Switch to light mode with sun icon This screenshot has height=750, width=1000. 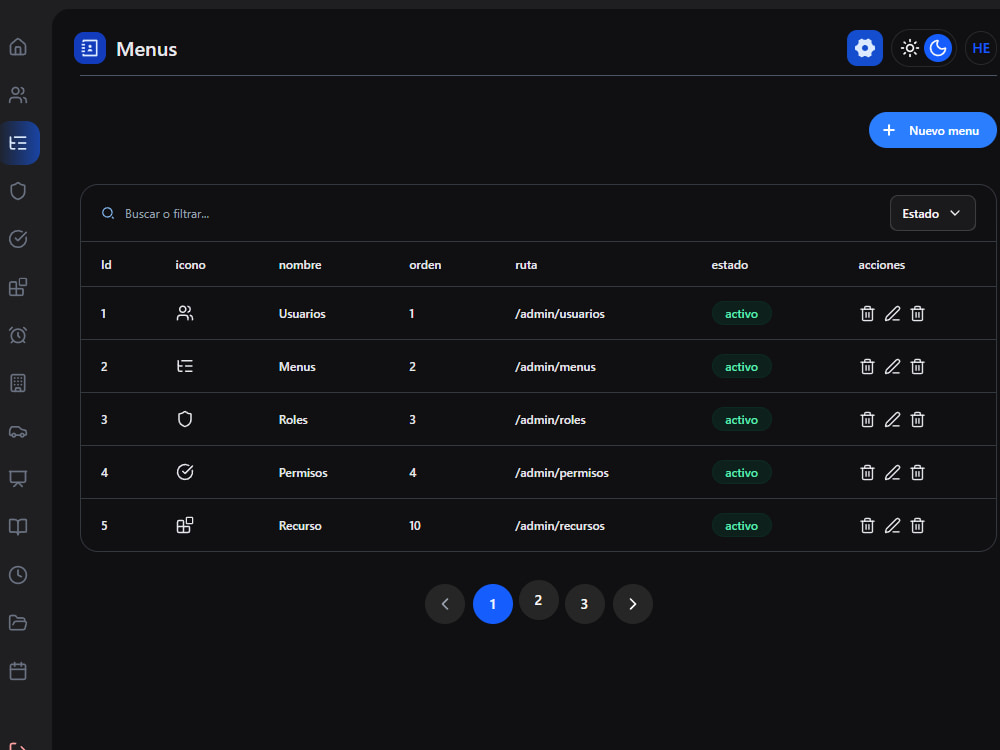point(909,48)
